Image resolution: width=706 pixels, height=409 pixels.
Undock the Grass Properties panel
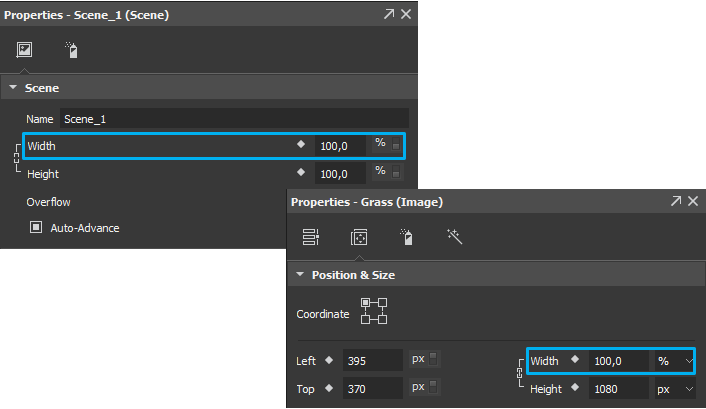(676, 201)
